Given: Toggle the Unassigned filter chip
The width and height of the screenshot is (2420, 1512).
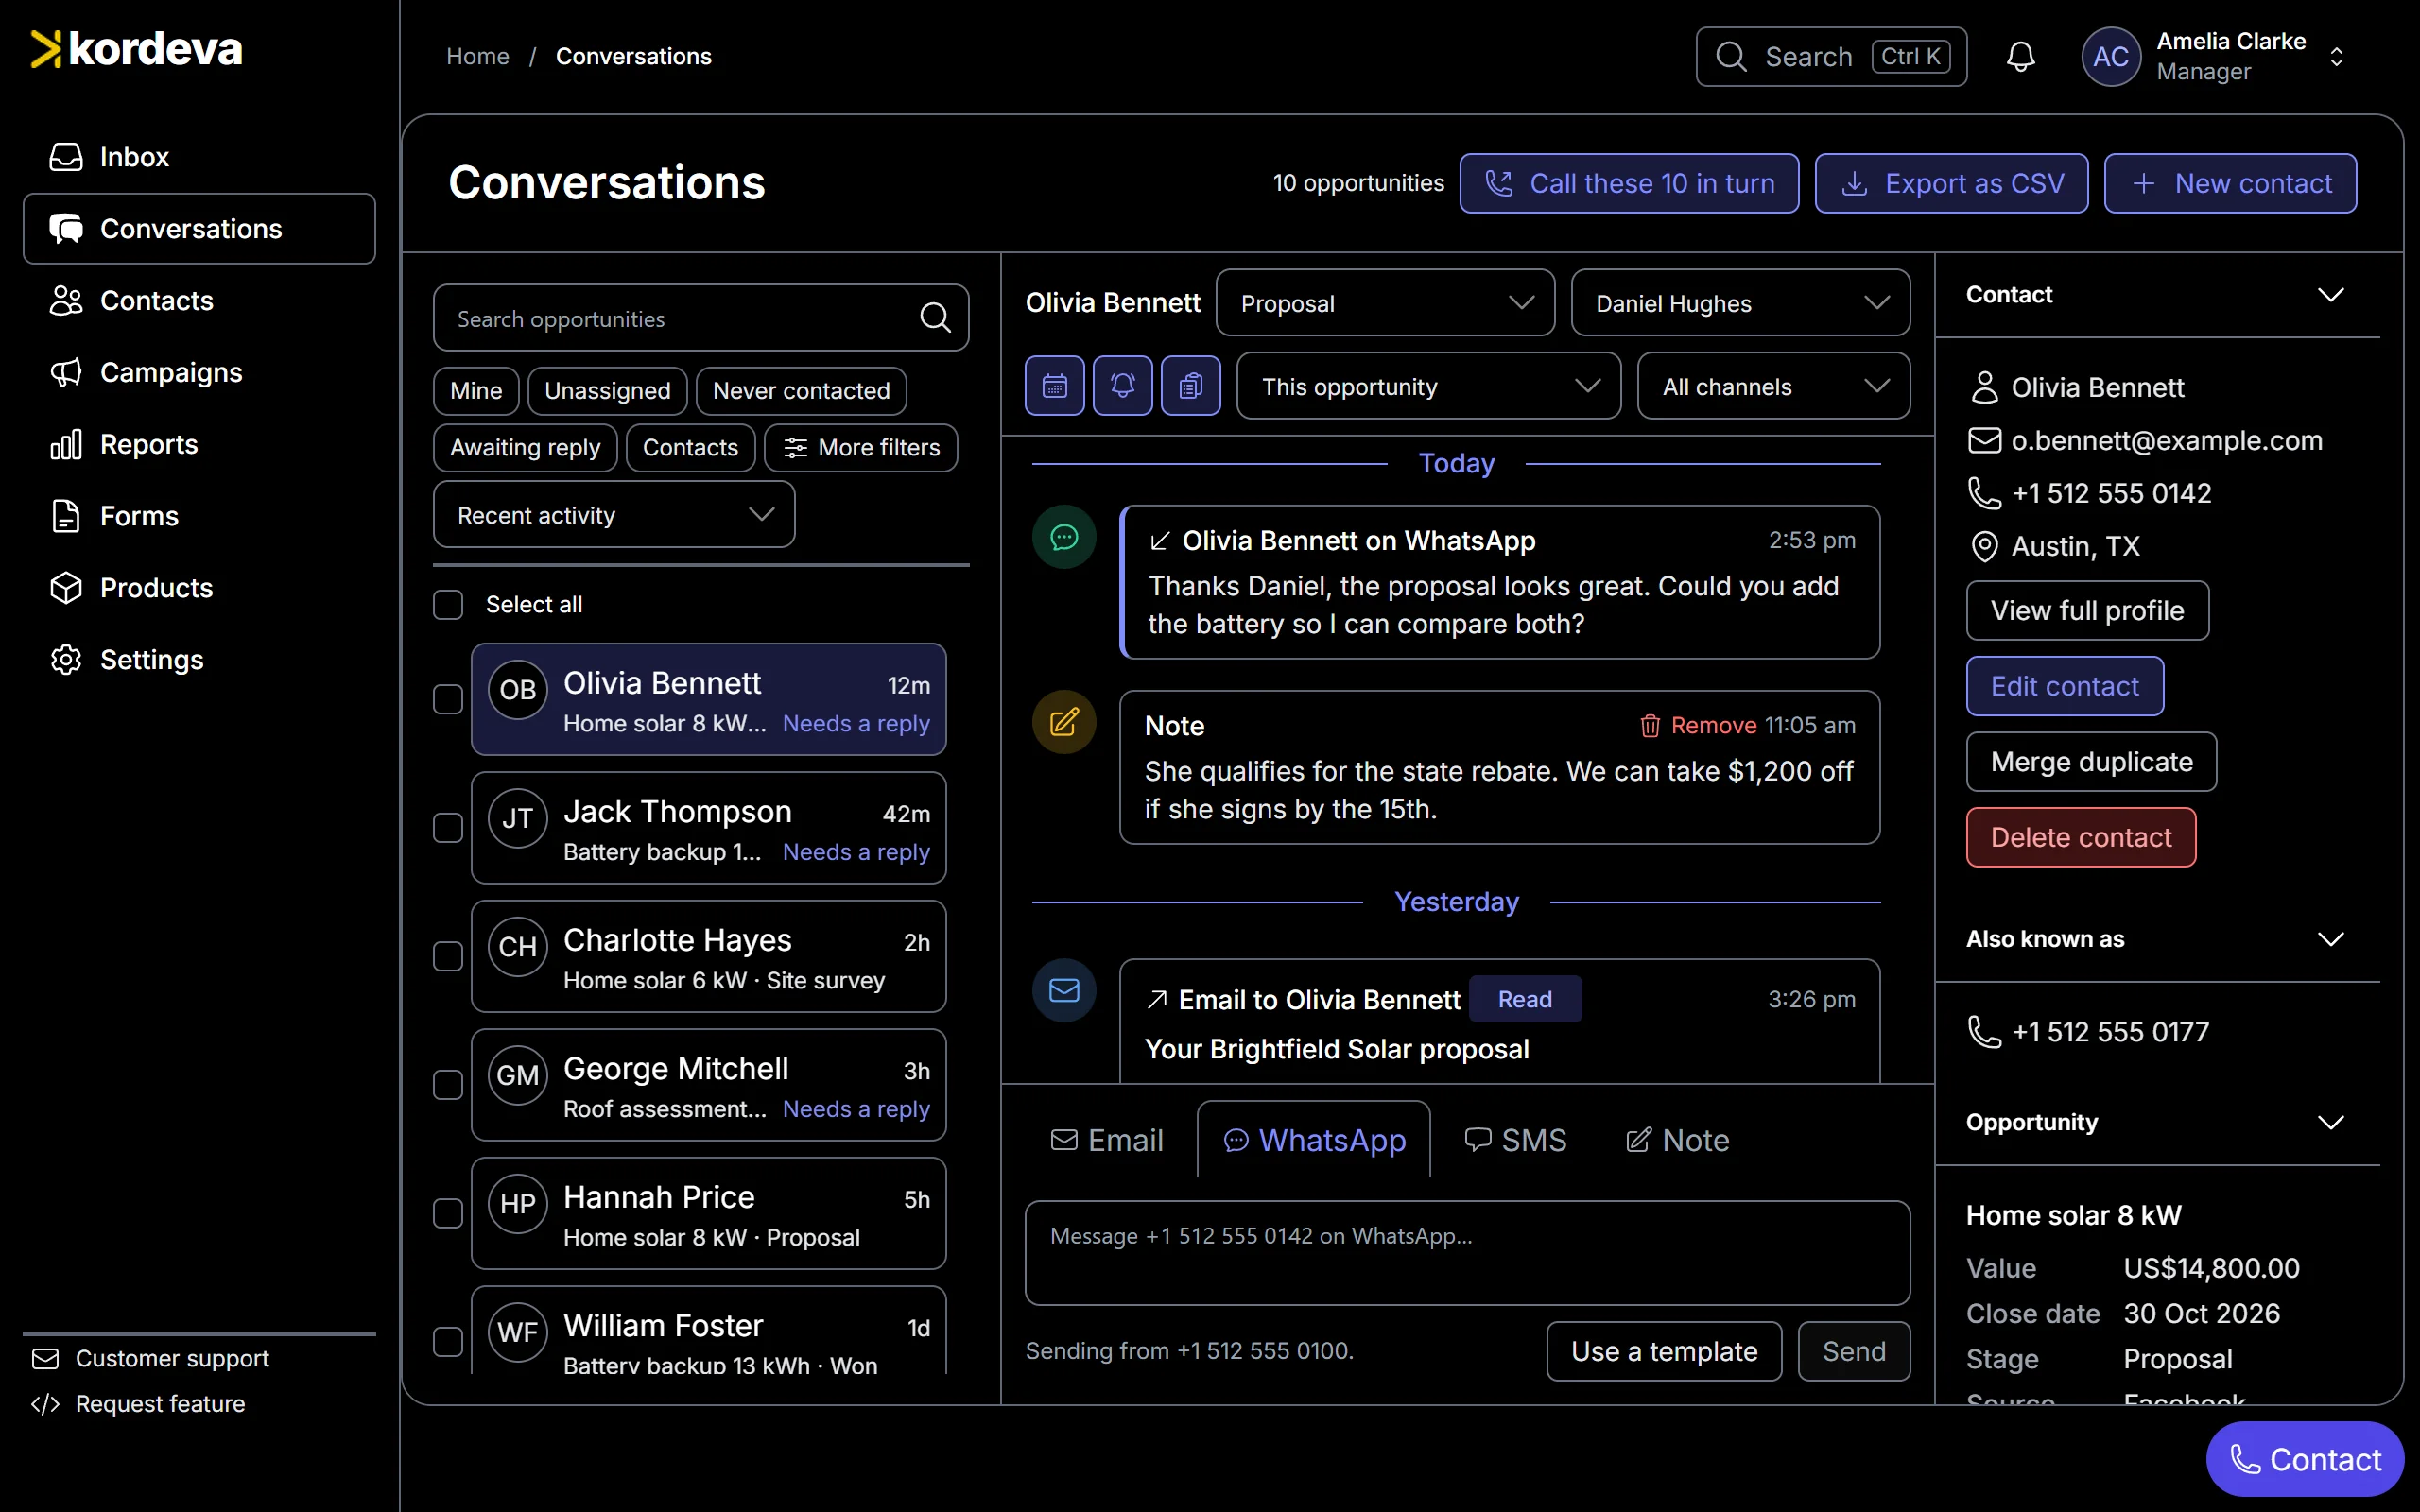Looking at the screenshot, I should click(x=607, y=391).
